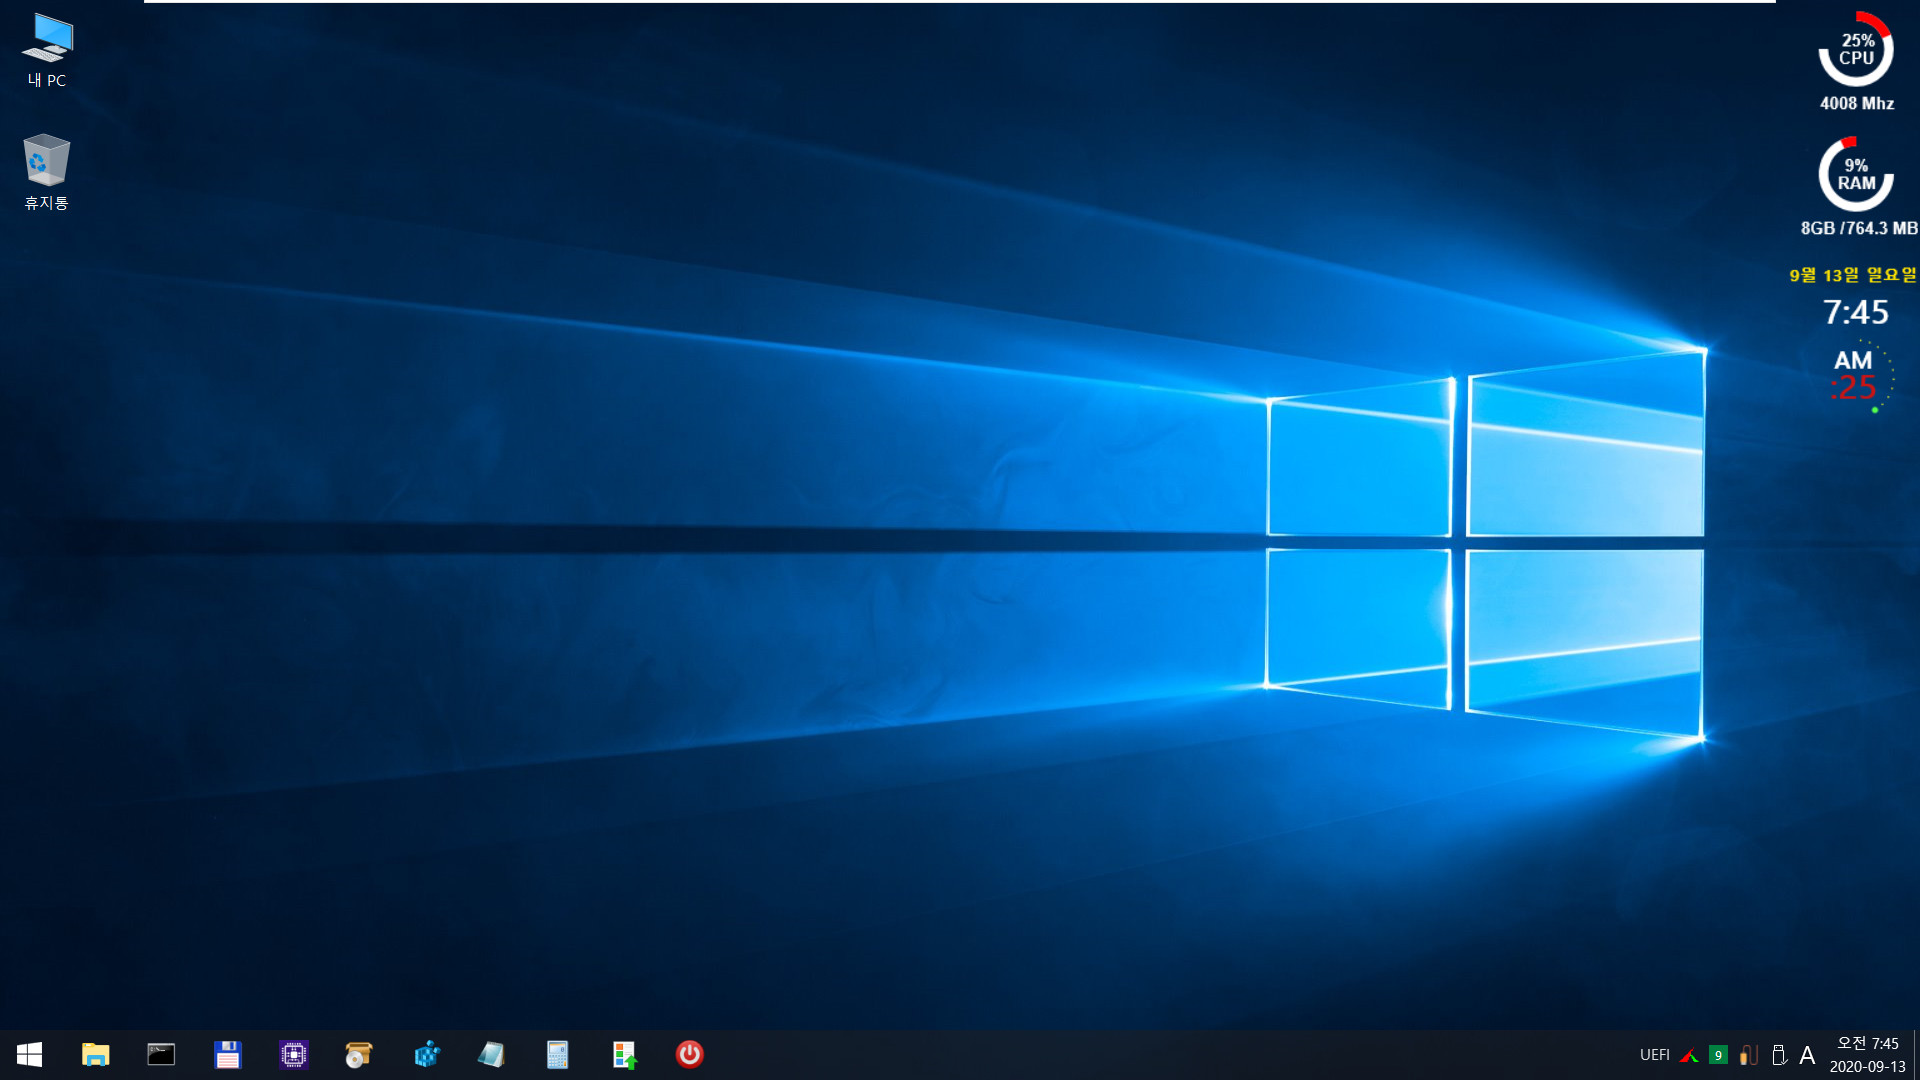Click the 25% CPU gauge widget
Viewport: 1920px width, 1080px height.
pos(1856,49)
